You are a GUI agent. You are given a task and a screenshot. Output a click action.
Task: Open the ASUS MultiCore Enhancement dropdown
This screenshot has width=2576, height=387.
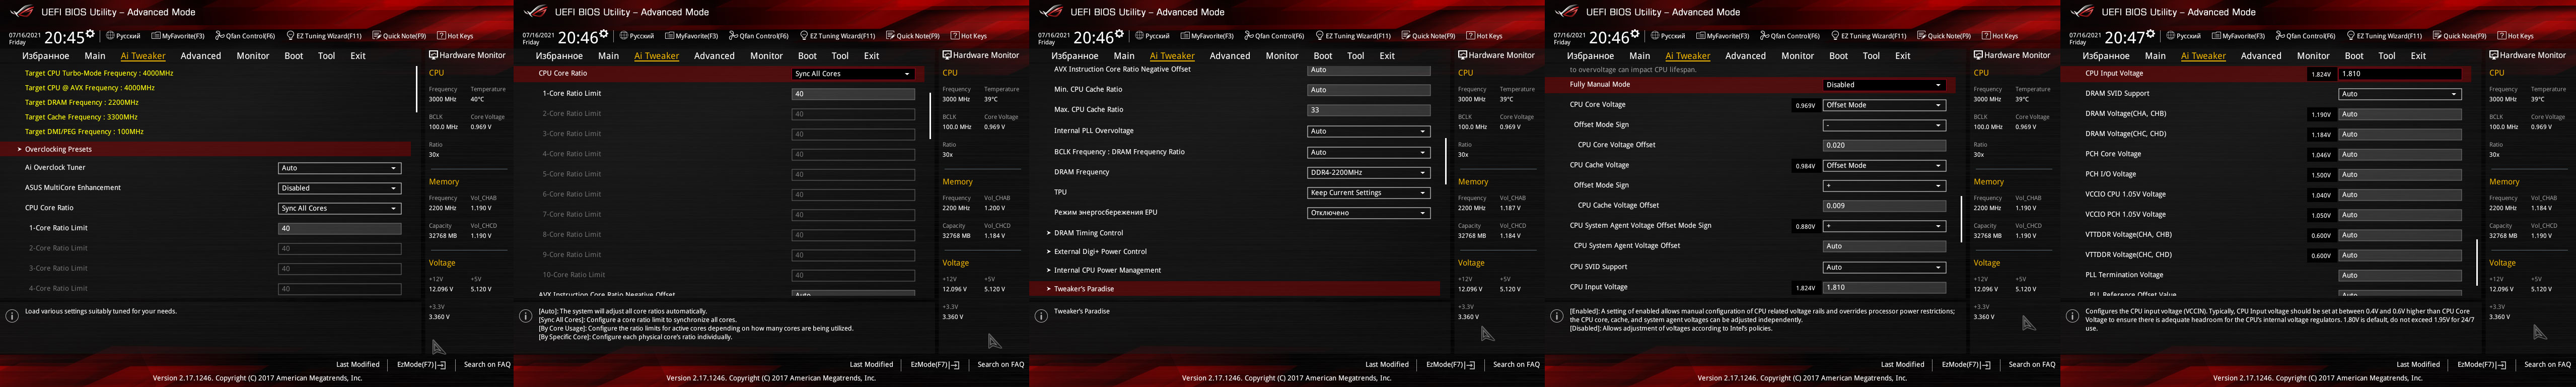coord(339,188)
